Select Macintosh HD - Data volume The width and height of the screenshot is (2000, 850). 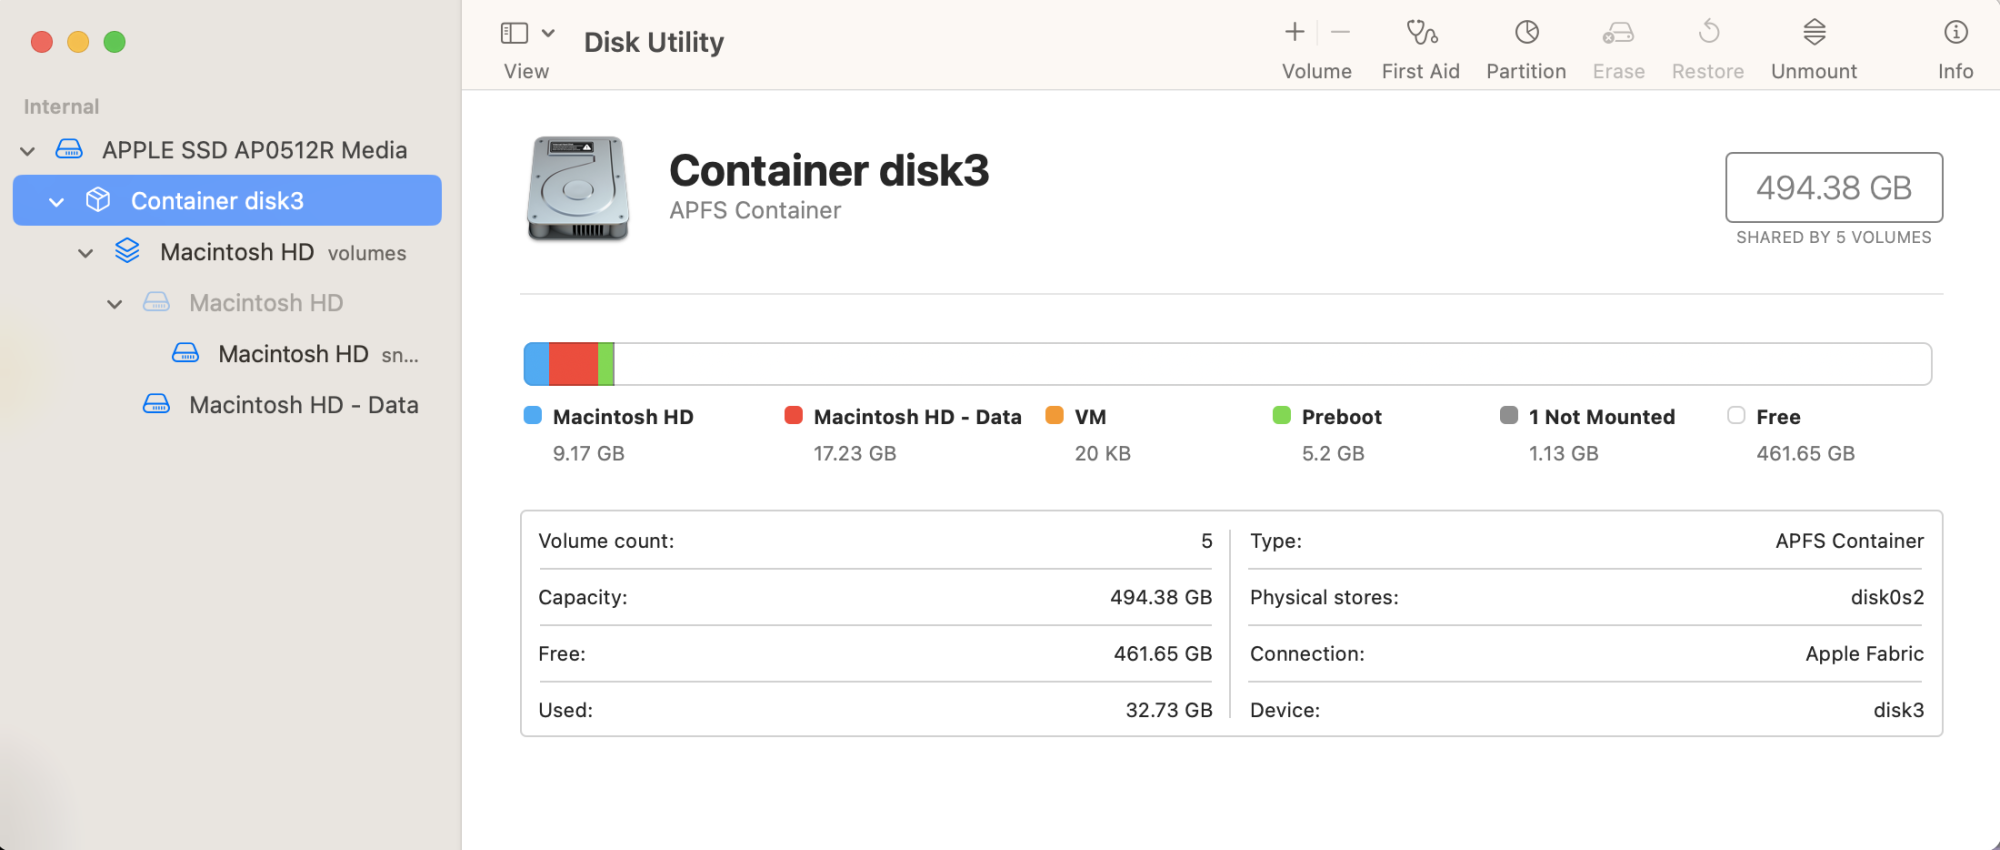(x=227, y=405)
